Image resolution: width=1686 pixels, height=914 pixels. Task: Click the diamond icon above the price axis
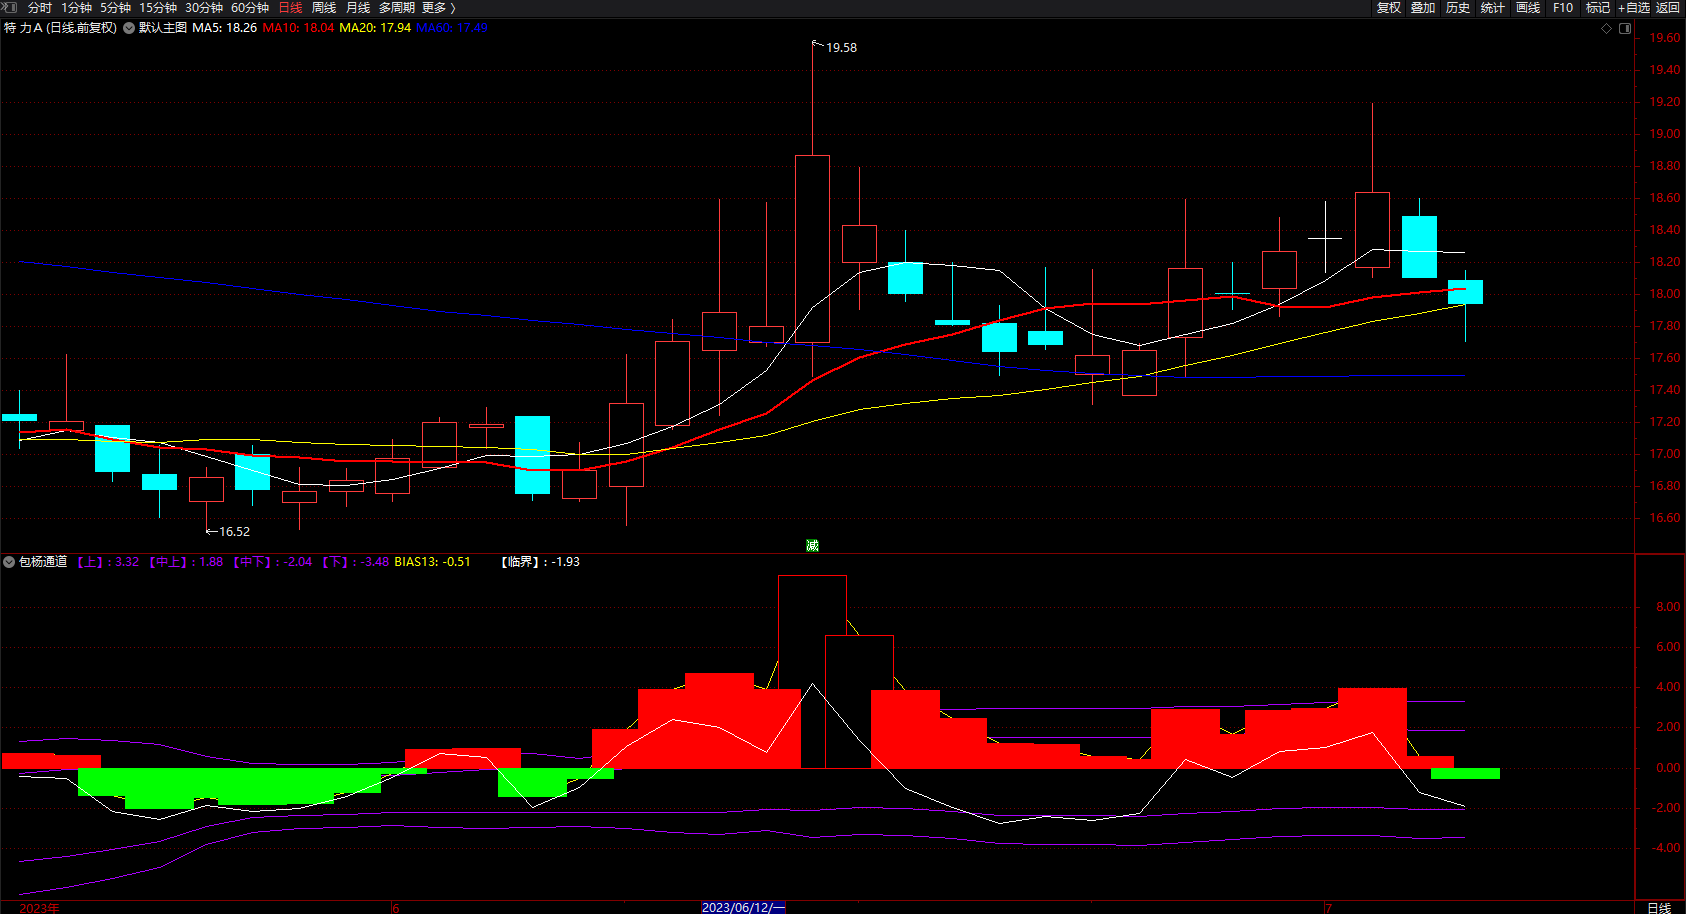(x=1607, y=28)
